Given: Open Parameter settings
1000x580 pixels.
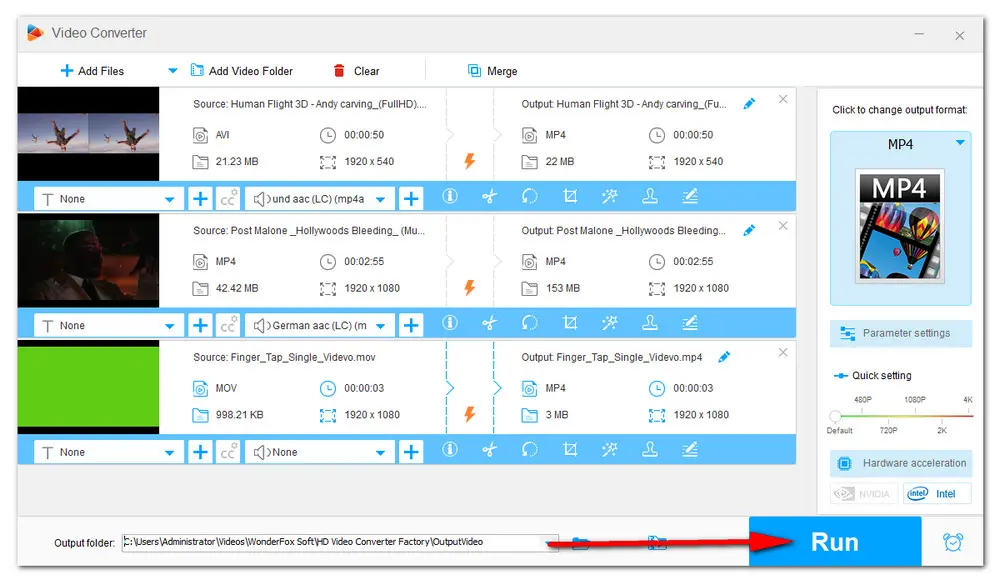Looking at the screenshot, I should [900, 333].
